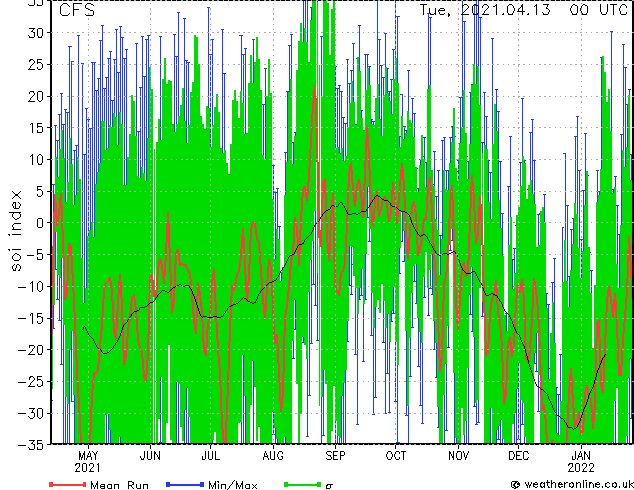The width and height of the screenshot is (634, 490).
Task: Click the CFS model label
Action: (77, 10)
